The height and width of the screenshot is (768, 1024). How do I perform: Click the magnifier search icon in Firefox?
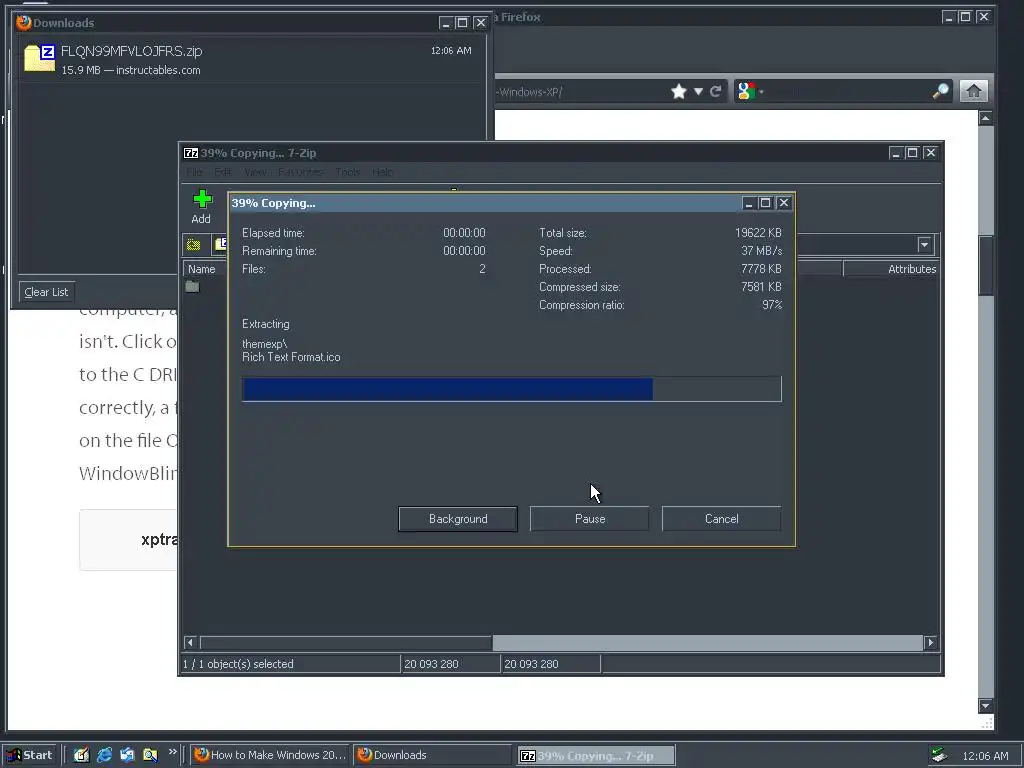click(x=940, y=91)
